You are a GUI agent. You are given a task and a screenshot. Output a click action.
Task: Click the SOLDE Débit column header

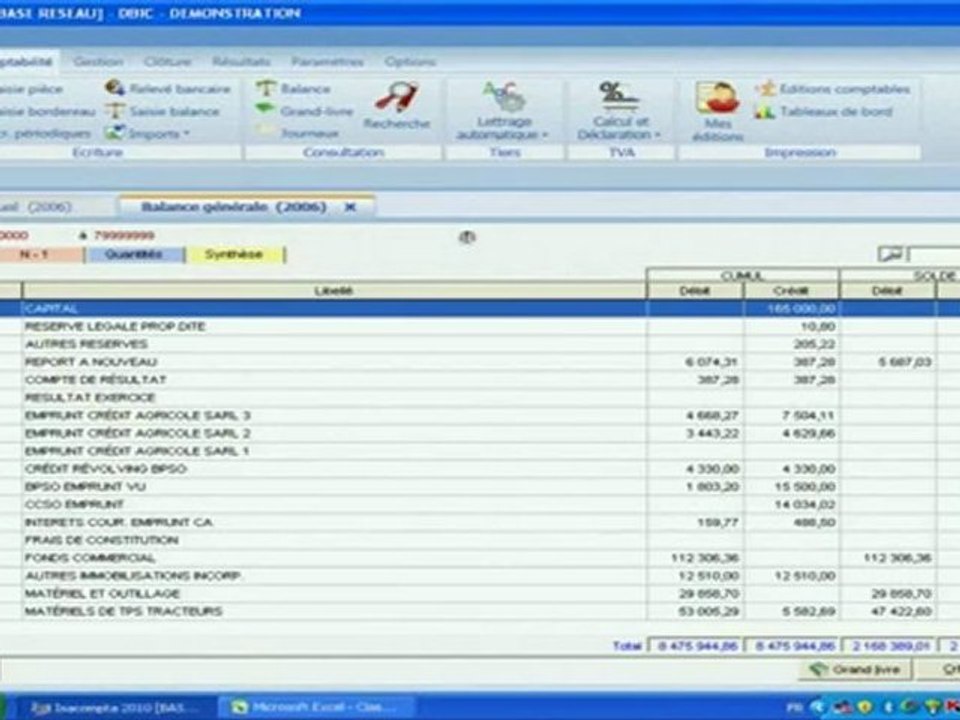pos(888,291)
